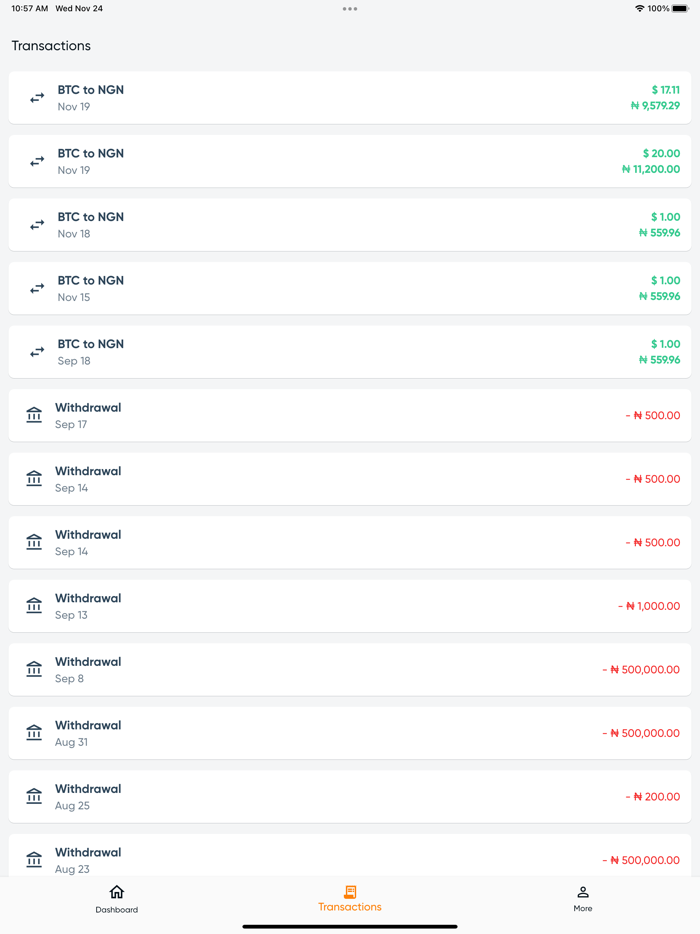This screenshot has width=700, height=934.
Task: Click the bank icon next to the Aug 31 Withdrawal
Action: coord(33,732)
